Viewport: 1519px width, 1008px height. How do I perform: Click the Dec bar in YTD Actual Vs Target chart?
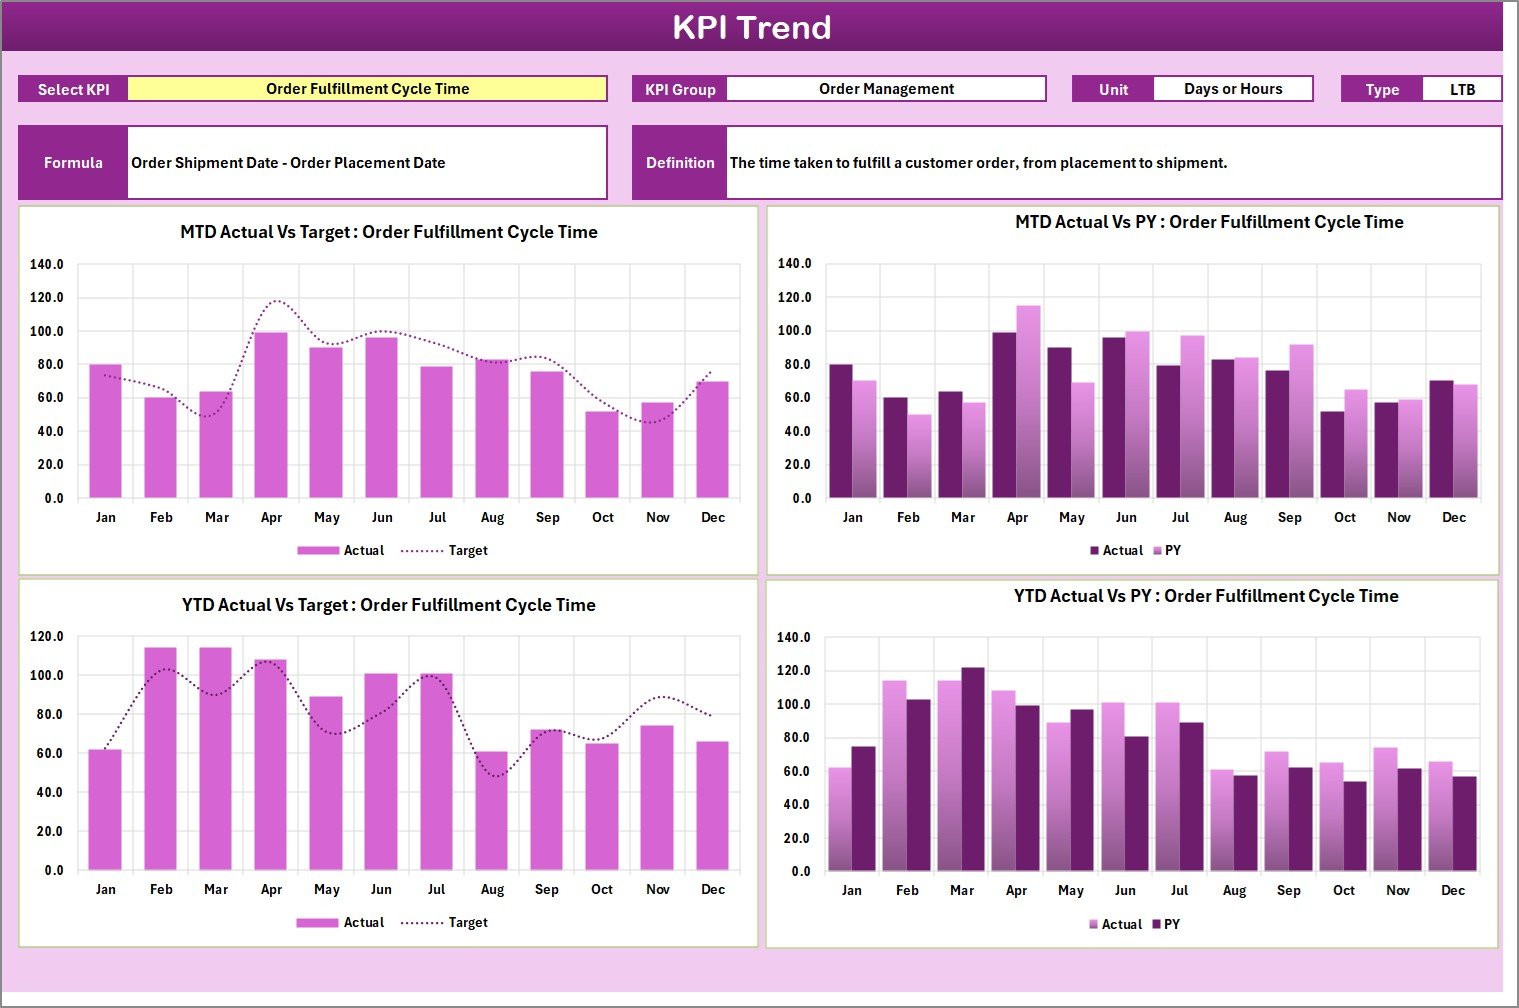tap(712, 805)
